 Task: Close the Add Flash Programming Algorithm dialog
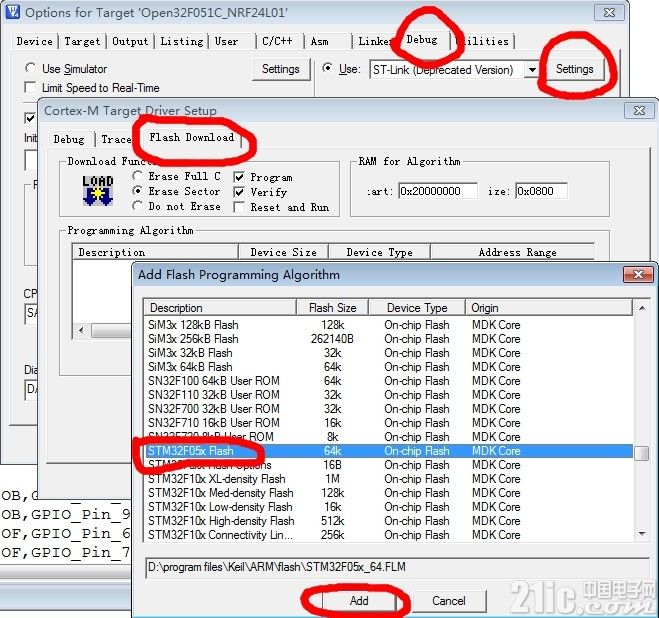coord(638,275)
